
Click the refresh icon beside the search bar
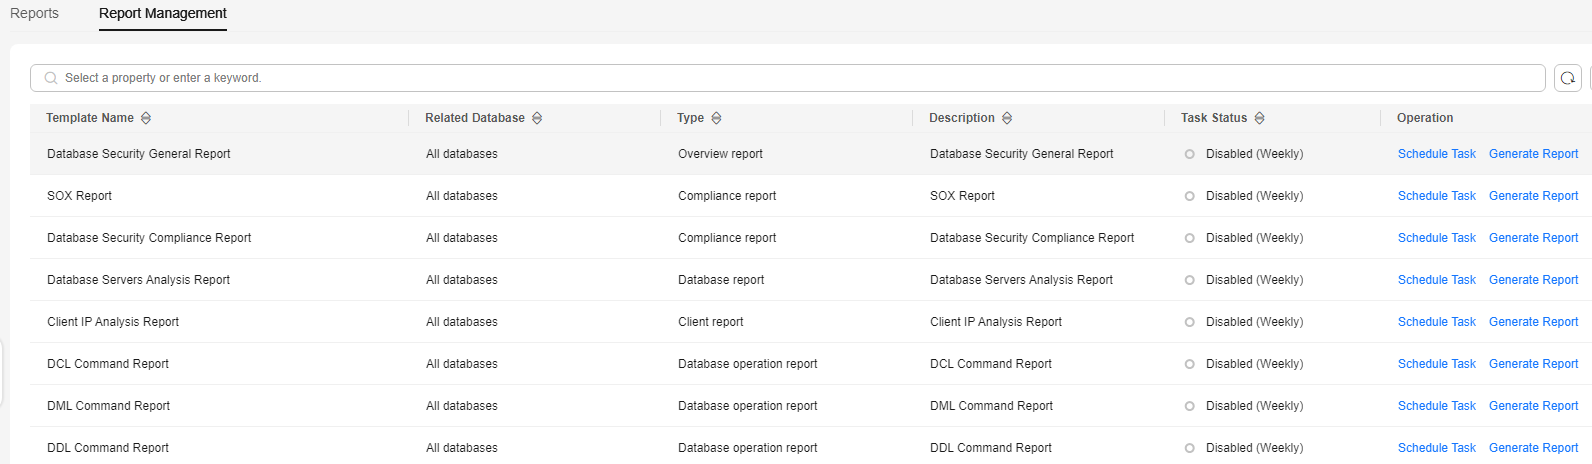pyautogui.click(x=1567, y=78)
